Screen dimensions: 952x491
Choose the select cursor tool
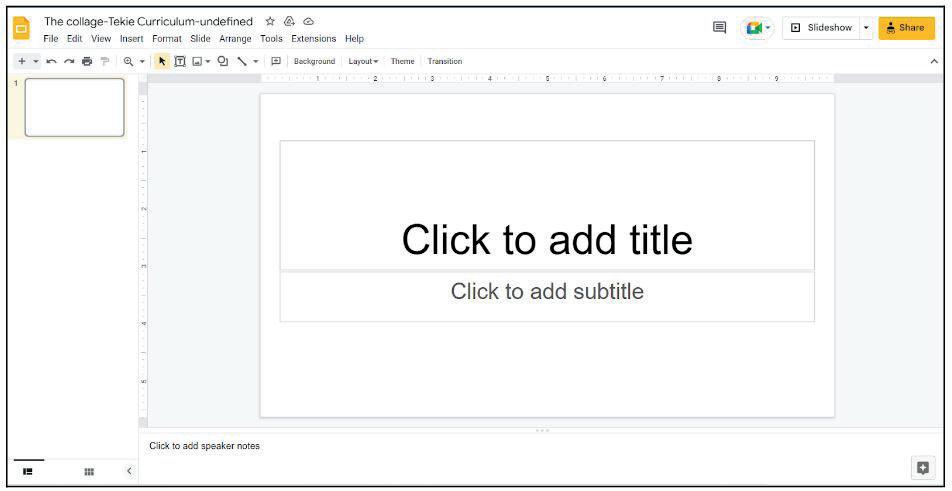pyautogui.click(x=162, y=61)
